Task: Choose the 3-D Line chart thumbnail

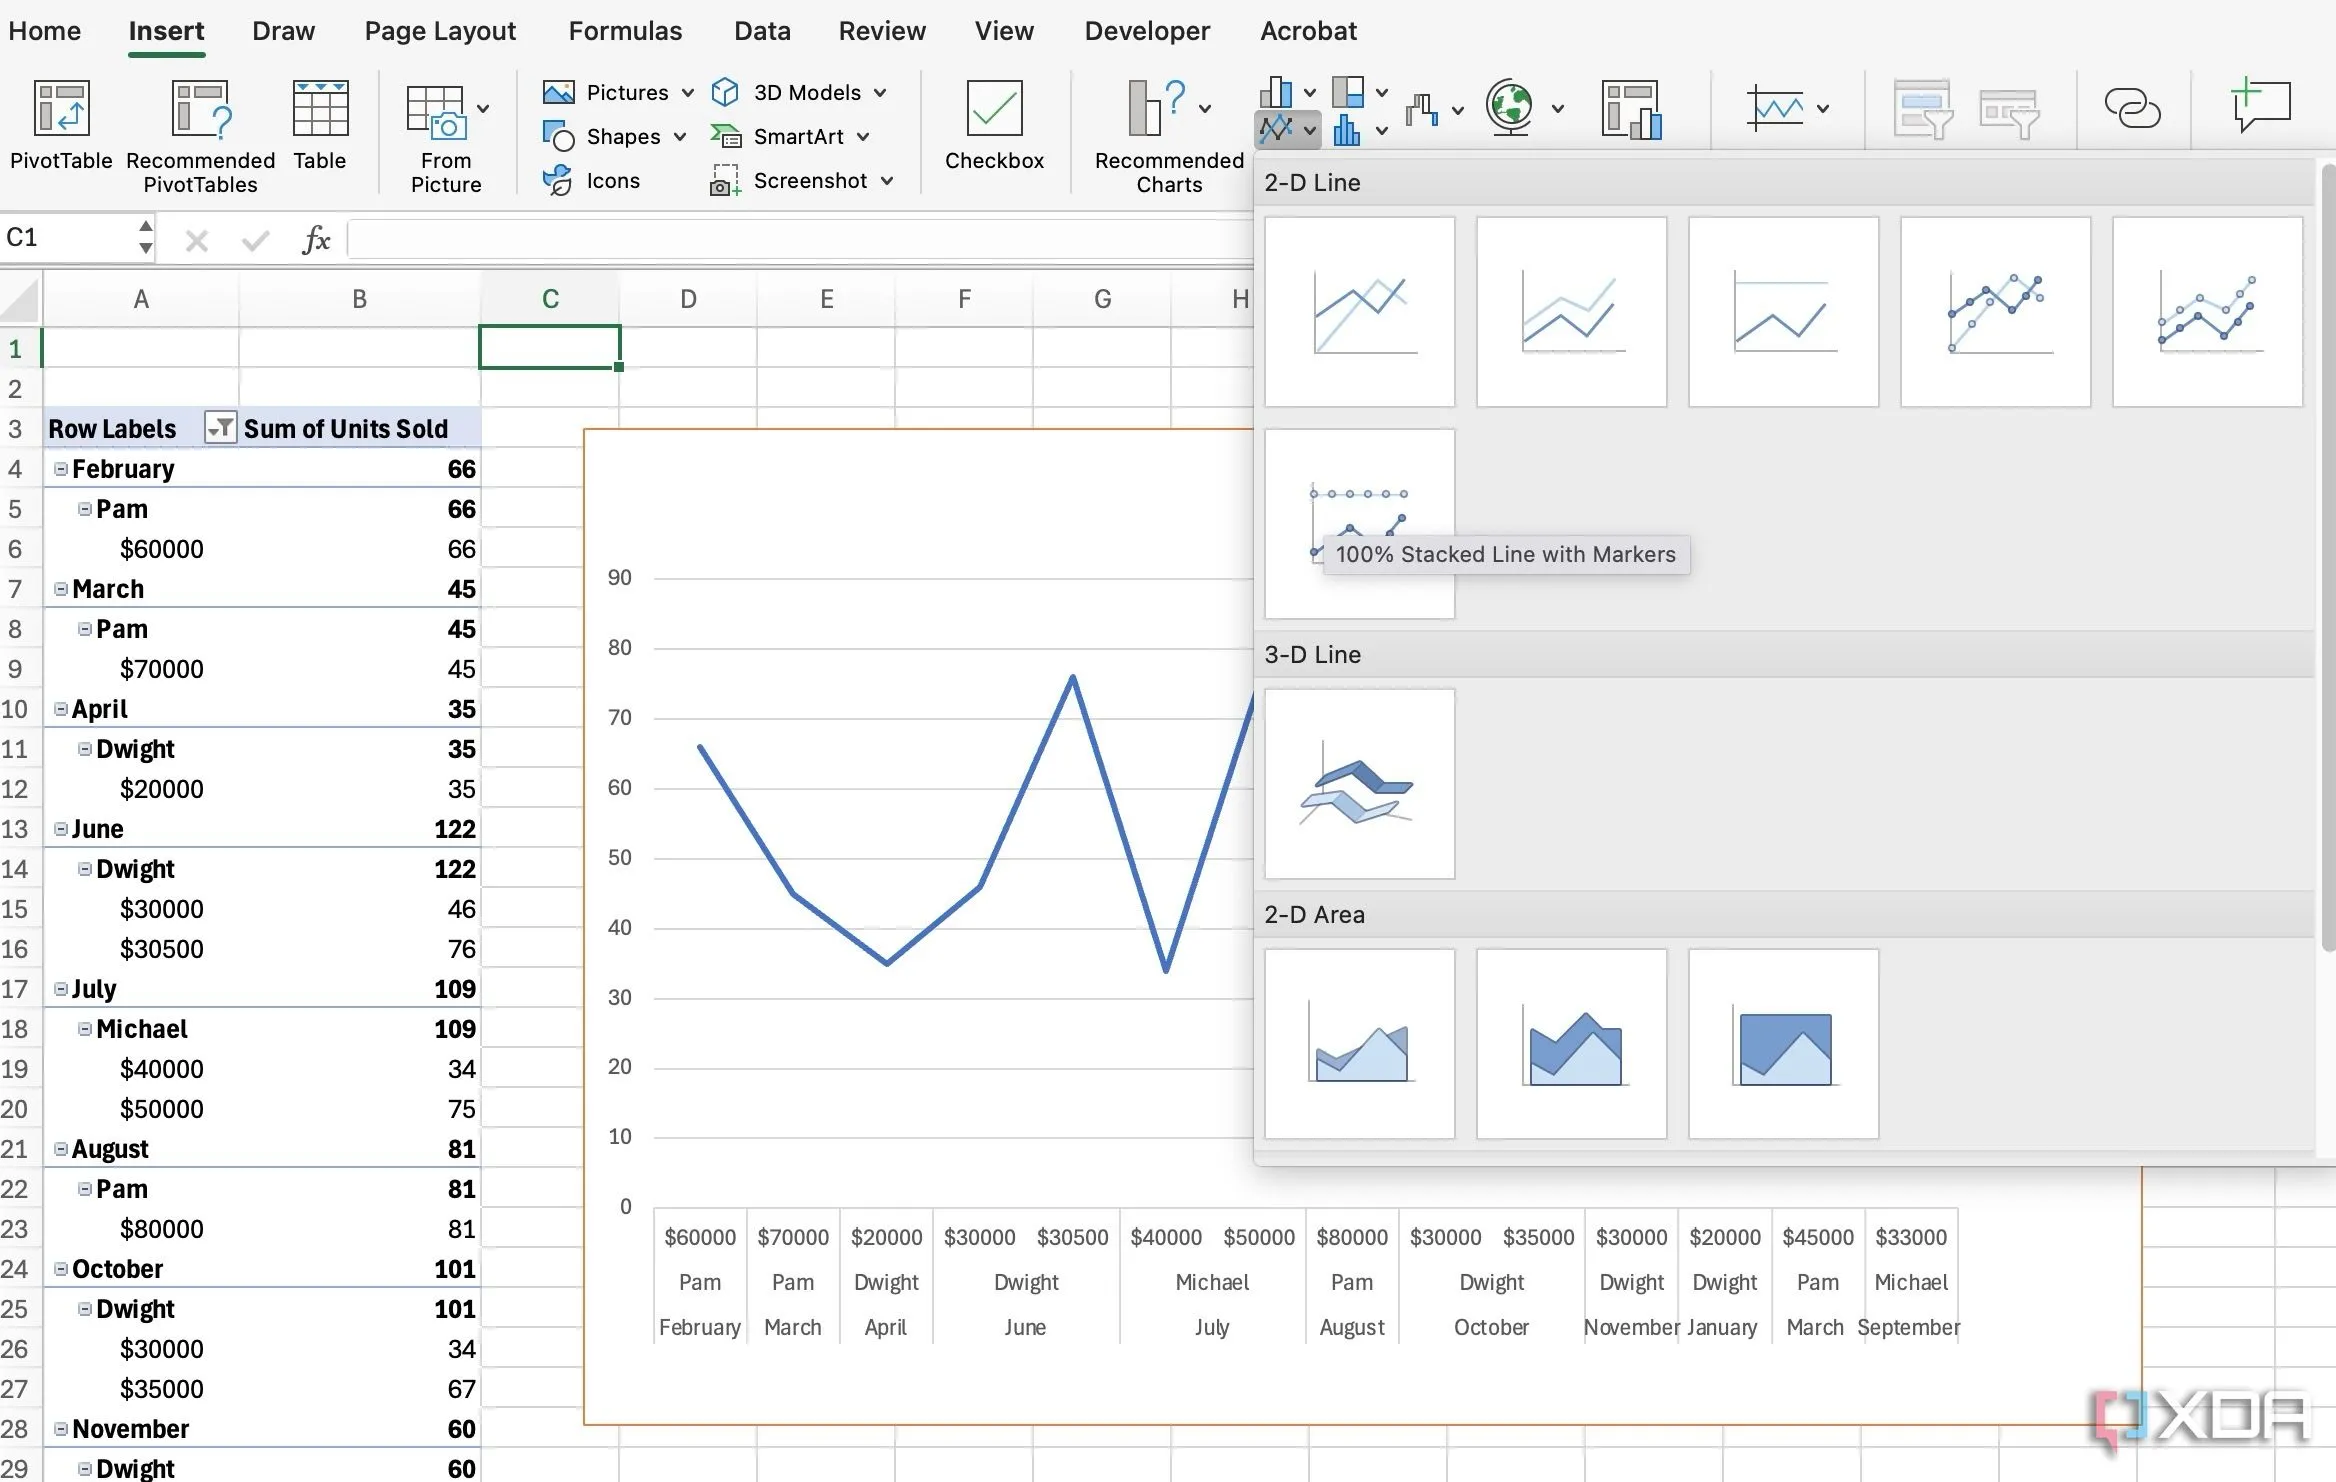Action: point(1360,784)
